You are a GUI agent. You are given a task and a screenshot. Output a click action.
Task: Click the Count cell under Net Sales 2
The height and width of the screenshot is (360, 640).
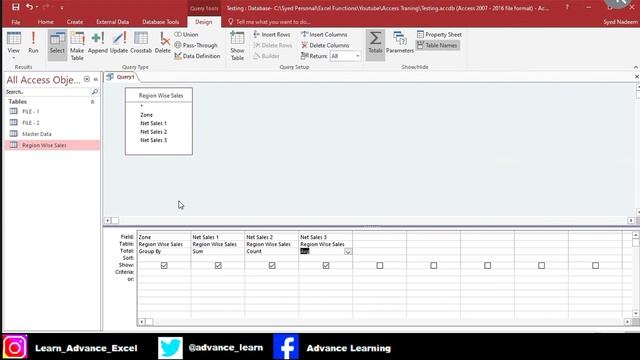(271, 251)
